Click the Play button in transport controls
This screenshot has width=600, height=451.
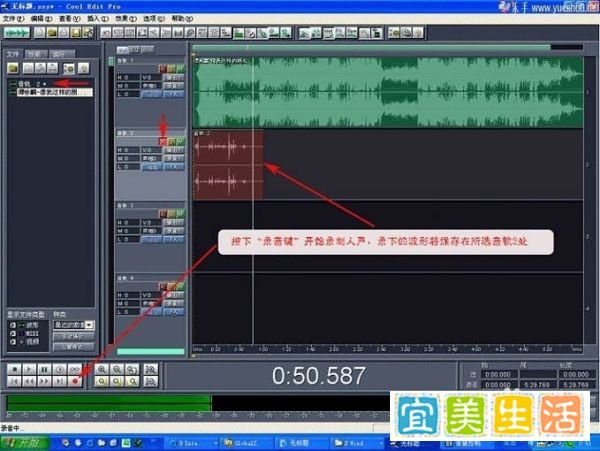29,370
